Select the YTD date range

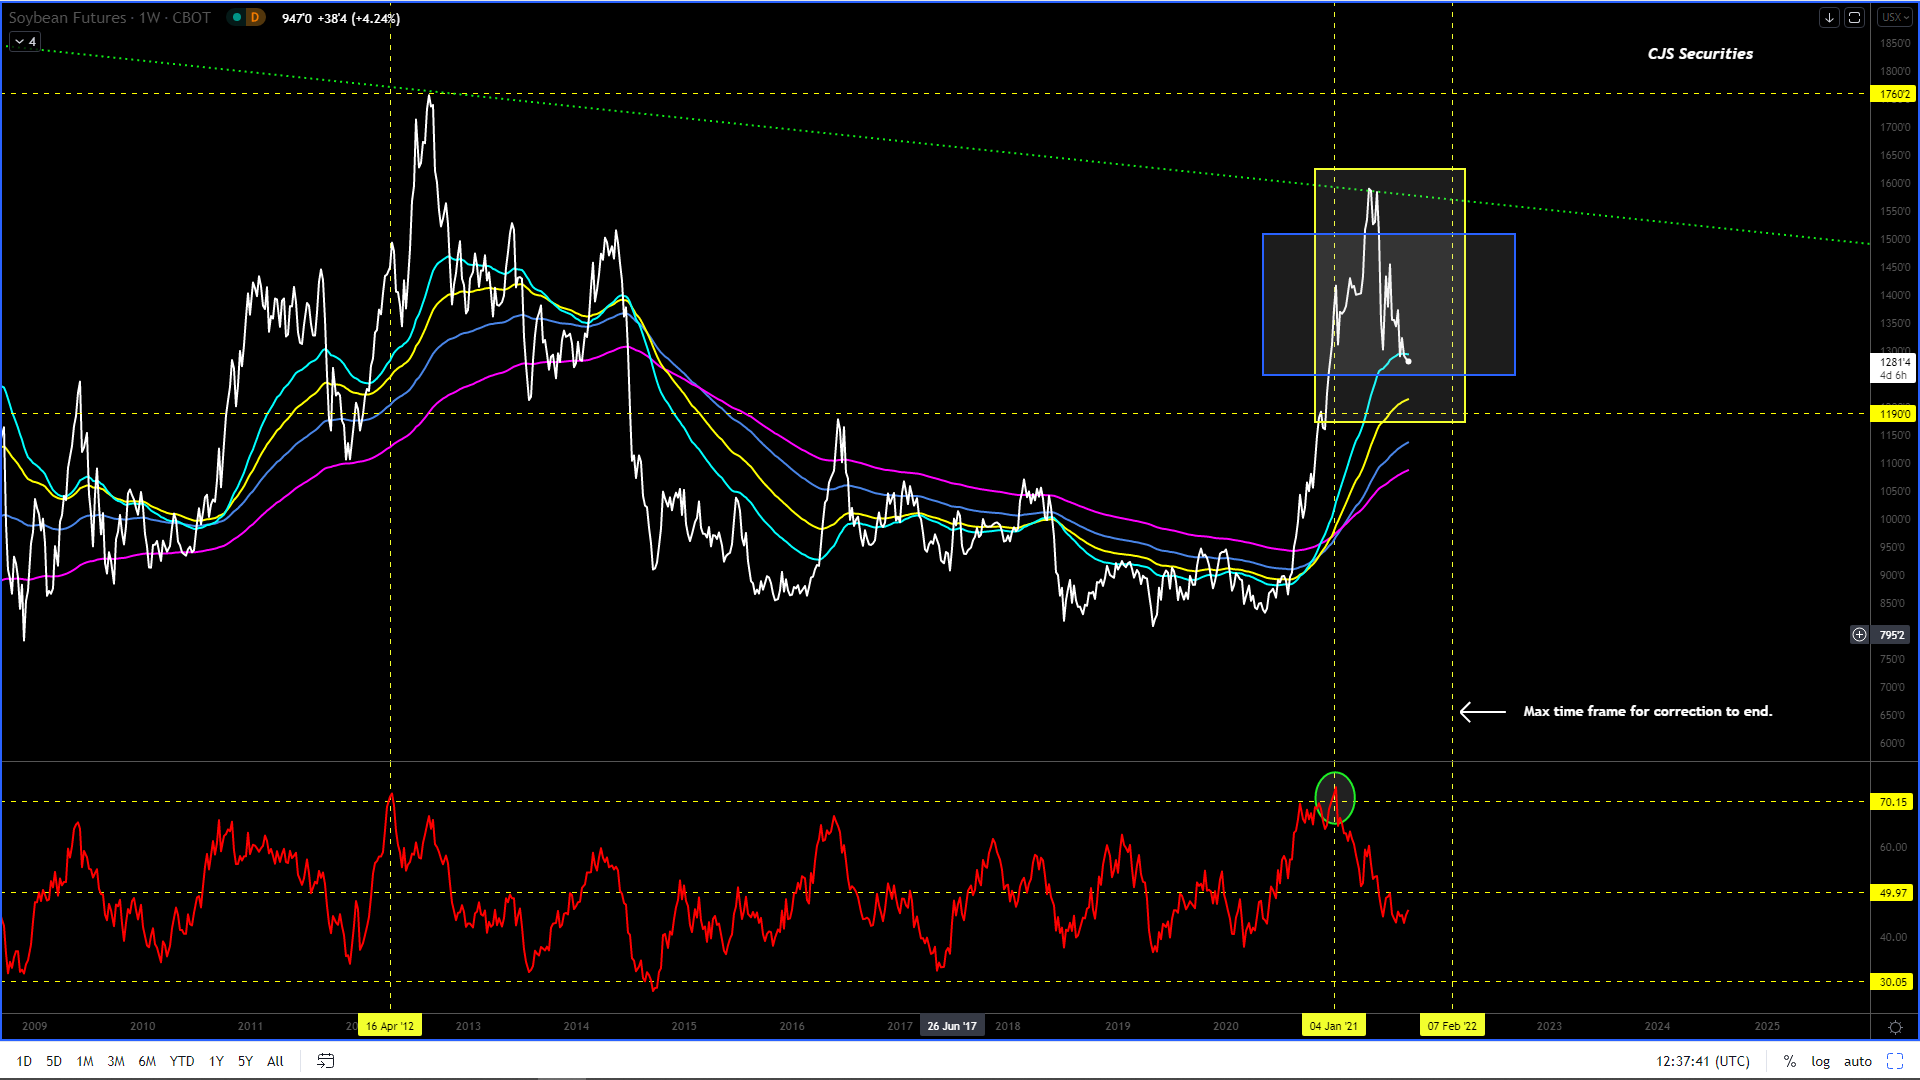182,1061
